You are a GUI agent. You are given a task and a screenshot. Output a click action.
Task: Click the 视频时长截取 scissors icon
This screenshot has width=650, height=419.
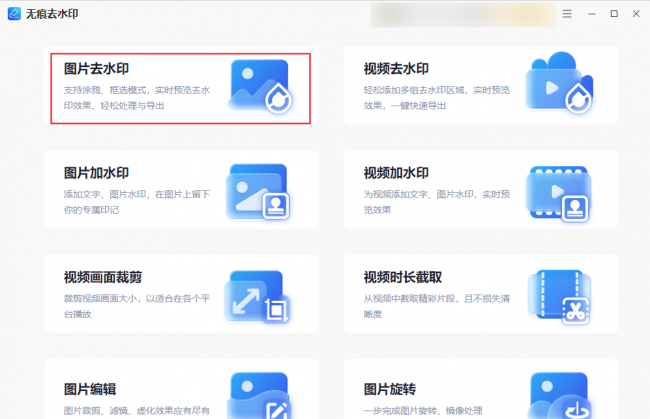(x=559, y=297)
